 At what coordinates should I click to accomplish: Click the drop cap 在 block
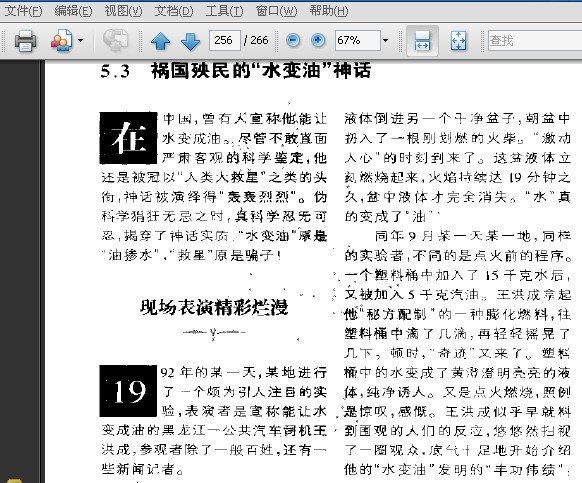128,138
